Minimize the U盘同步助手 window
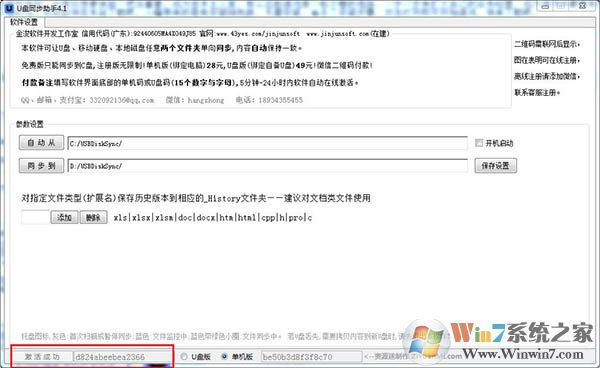 point(545,6)
